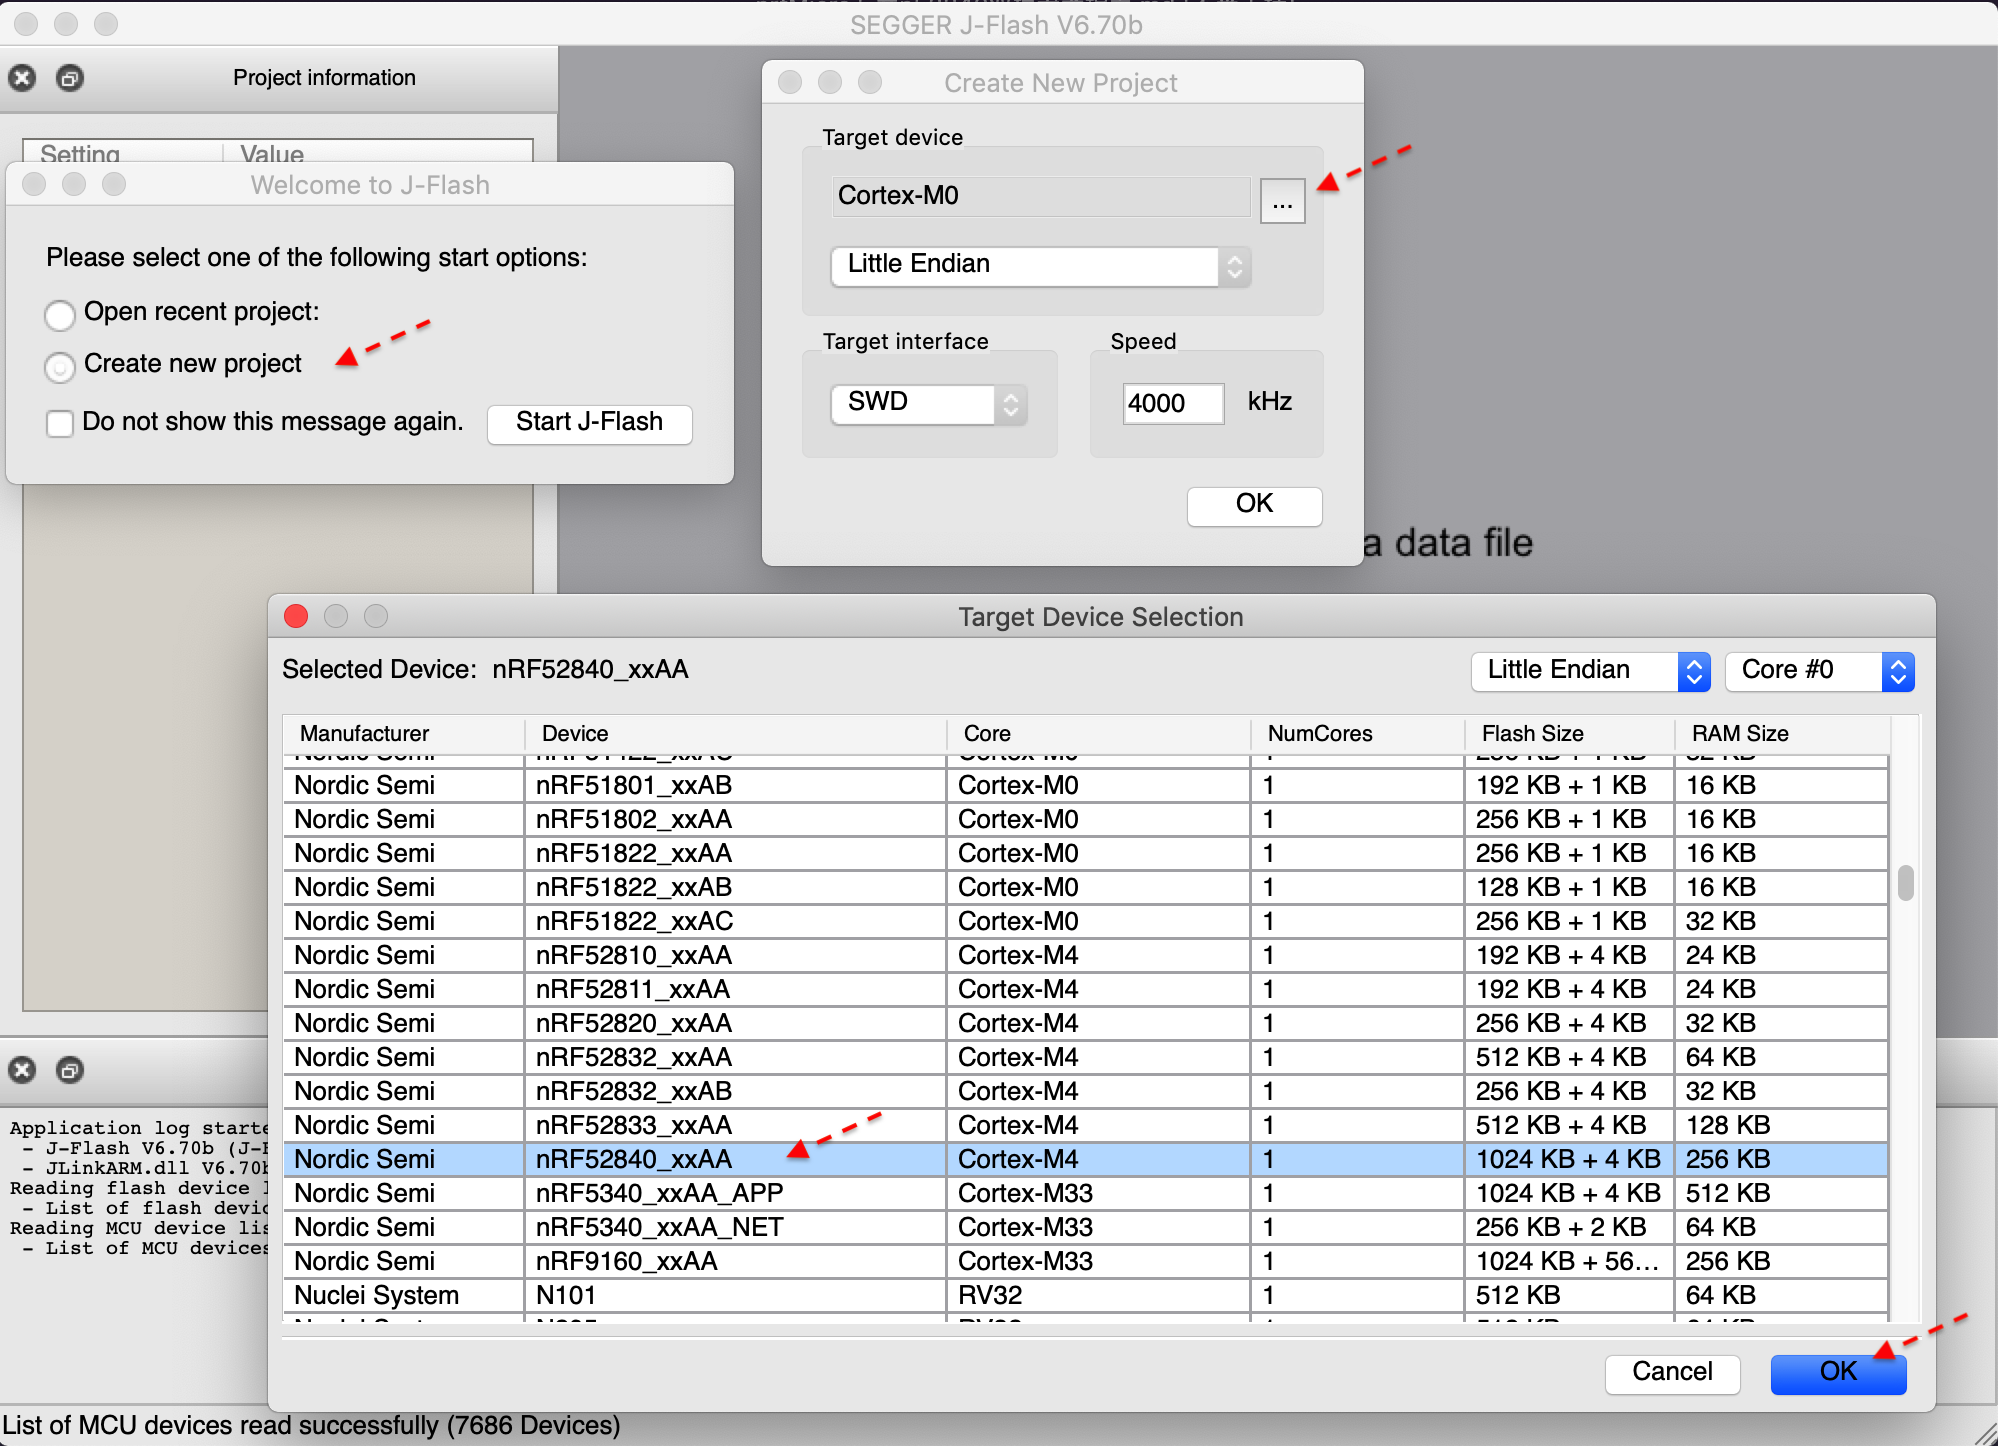Open the Core #0 dropdown
The width and height of the screenshot is (1998, 1446).
tap(1820, 671)
